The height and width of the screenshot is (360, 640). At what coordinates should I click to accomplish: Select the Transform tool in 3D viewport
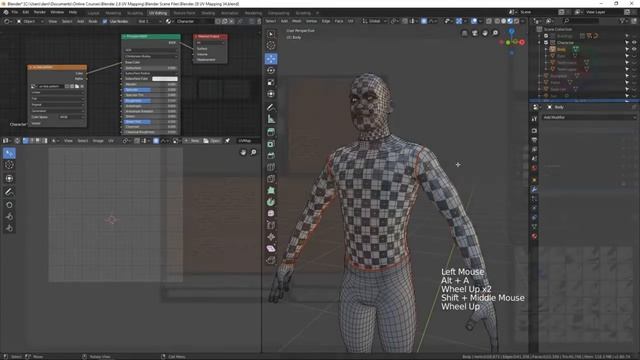[x=271, y=94]
